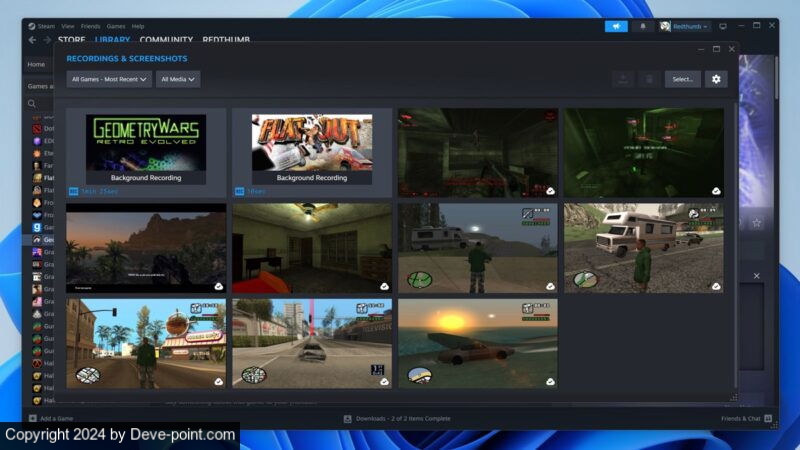Image resolution: width=800 pixels, height=450 pixels.
Task: Select the Dota game icon in sidebar
Action: tap(37, 129)
